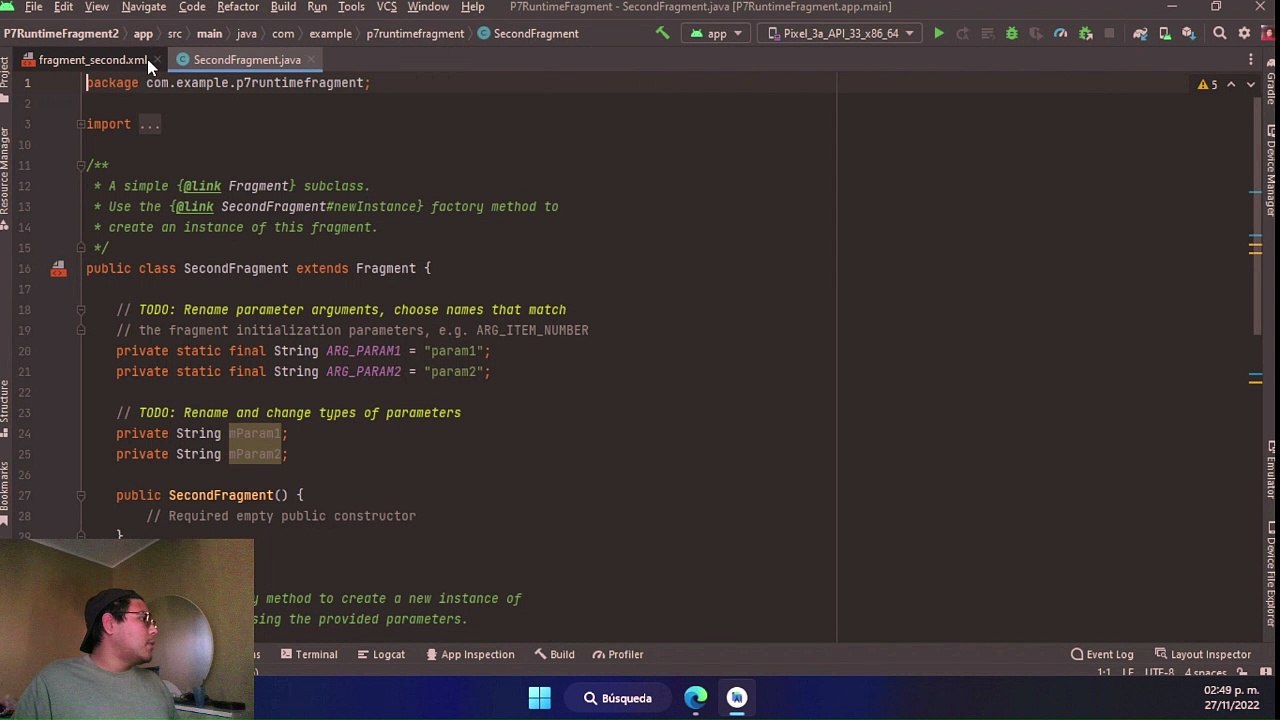Open the Device Manager toolbar icon
Screen dimensions: 1280x720
(x=1164, y=34)
